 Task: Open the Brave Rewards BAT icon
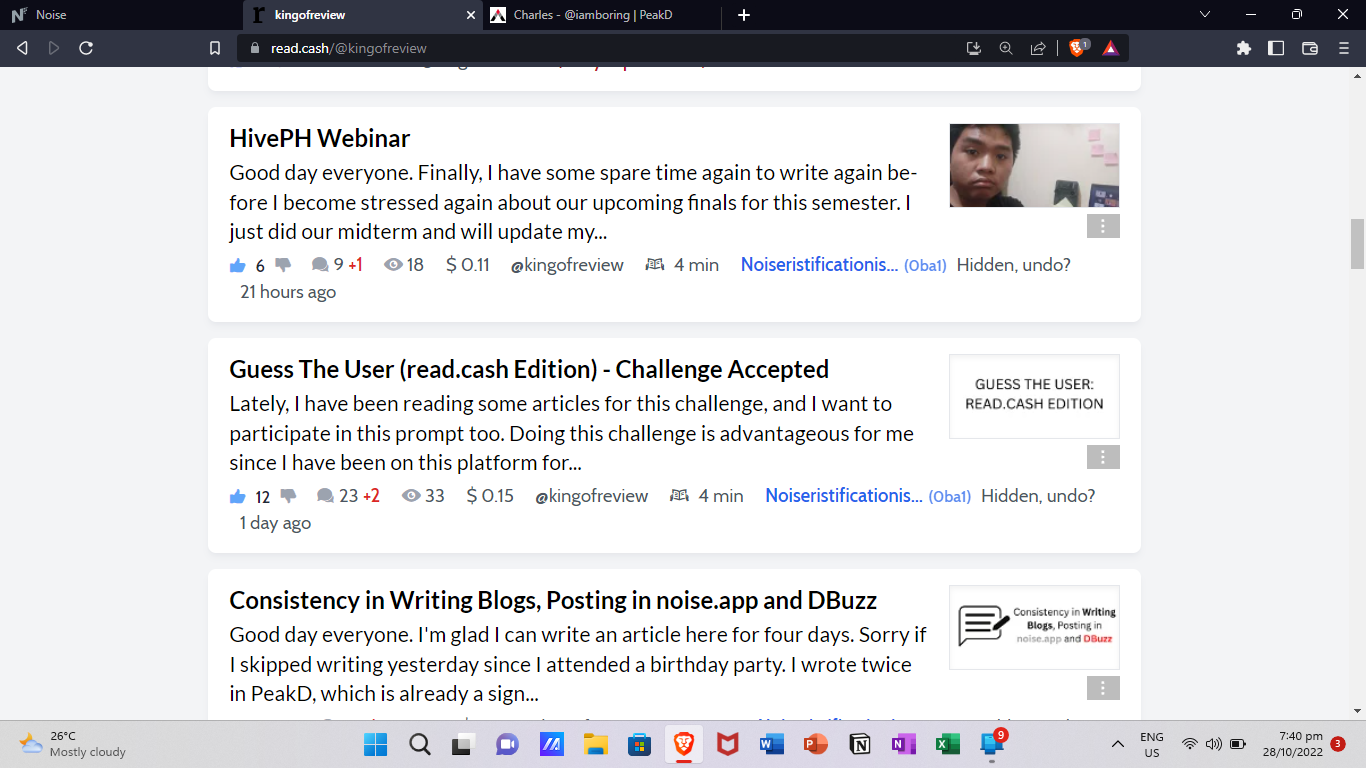pos(1110,48)
